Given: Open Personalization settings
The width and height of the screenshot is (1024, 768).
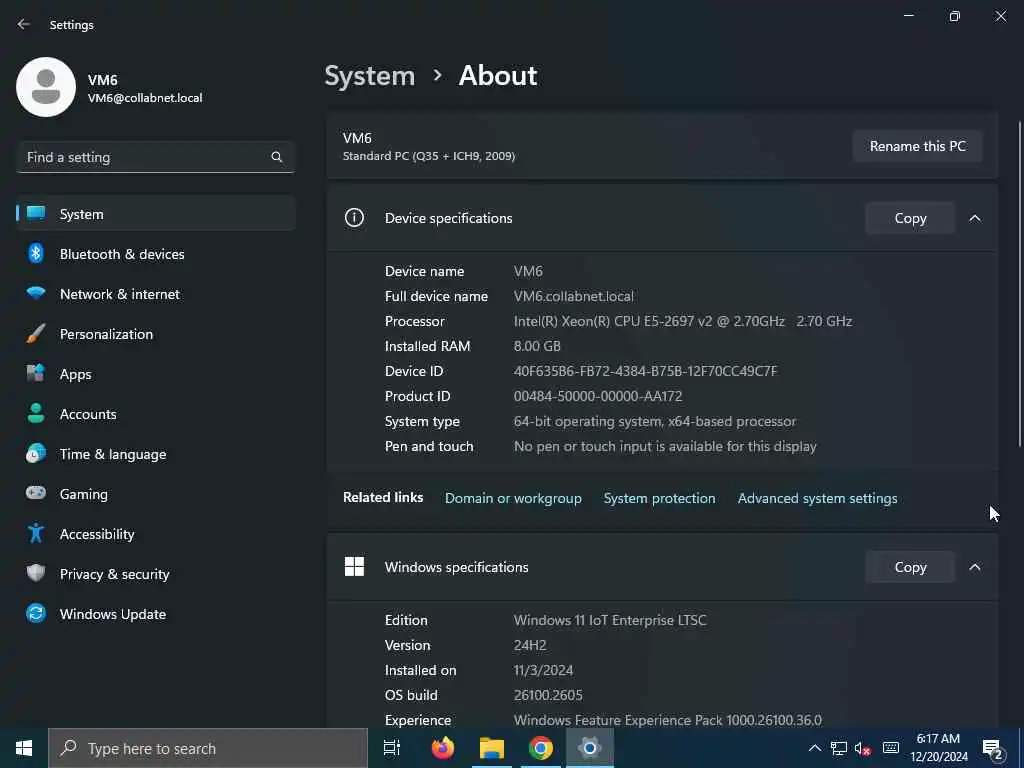Looking at the screenshot, I should pyautogui.click(x=156, y=334).
